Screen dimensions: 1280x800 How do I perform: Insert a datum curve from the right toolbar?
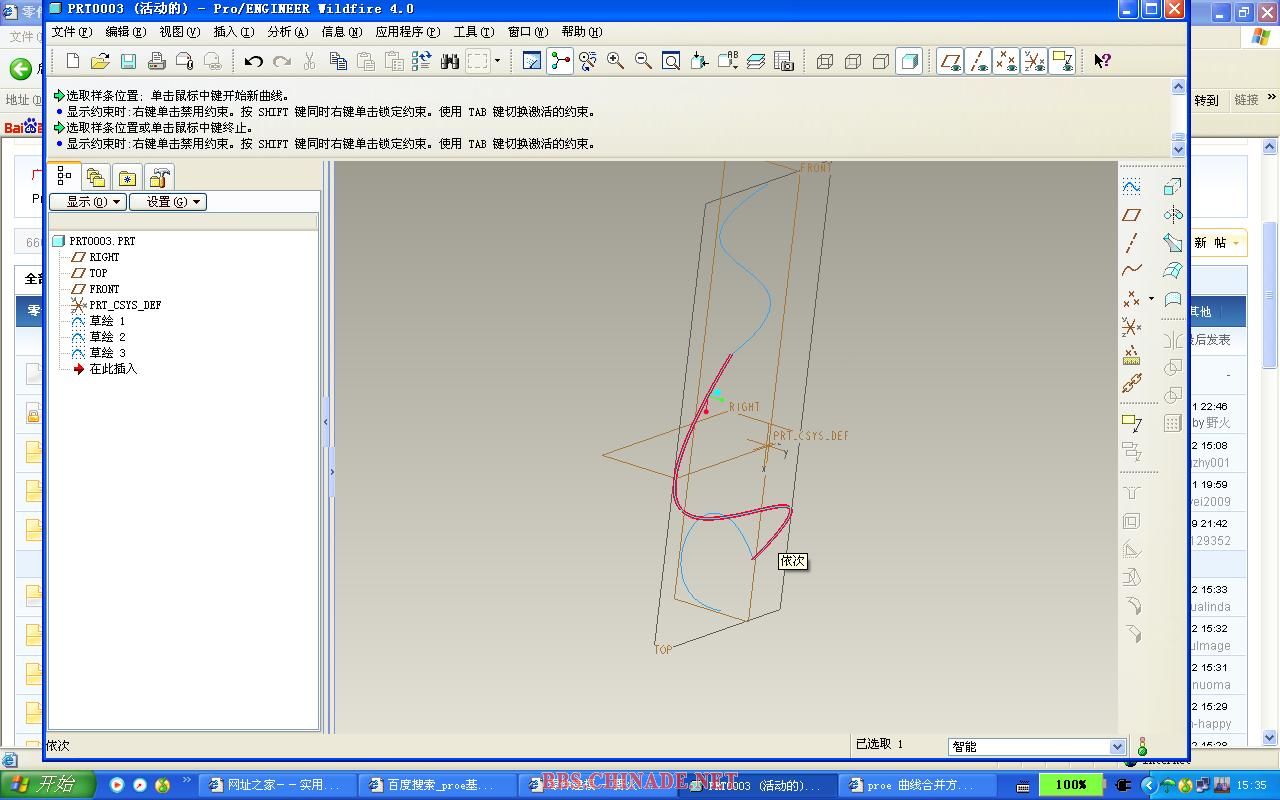tap(1132, 270)
